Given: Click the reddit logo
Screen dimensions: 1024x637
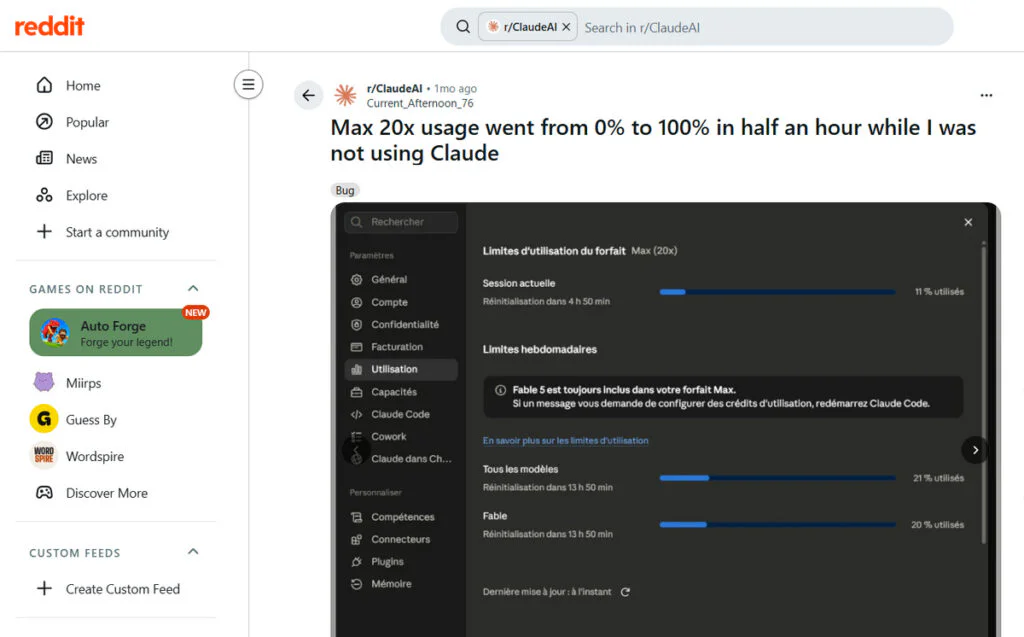Looking at the screenshot, I should pos(50,26).
